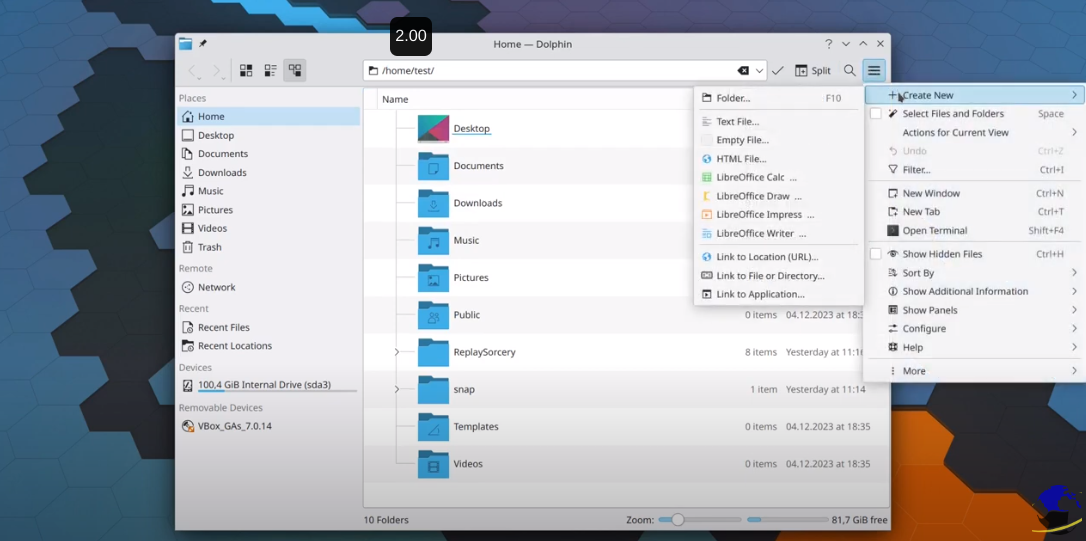Switch to Compact view mode

coord(270,71)
